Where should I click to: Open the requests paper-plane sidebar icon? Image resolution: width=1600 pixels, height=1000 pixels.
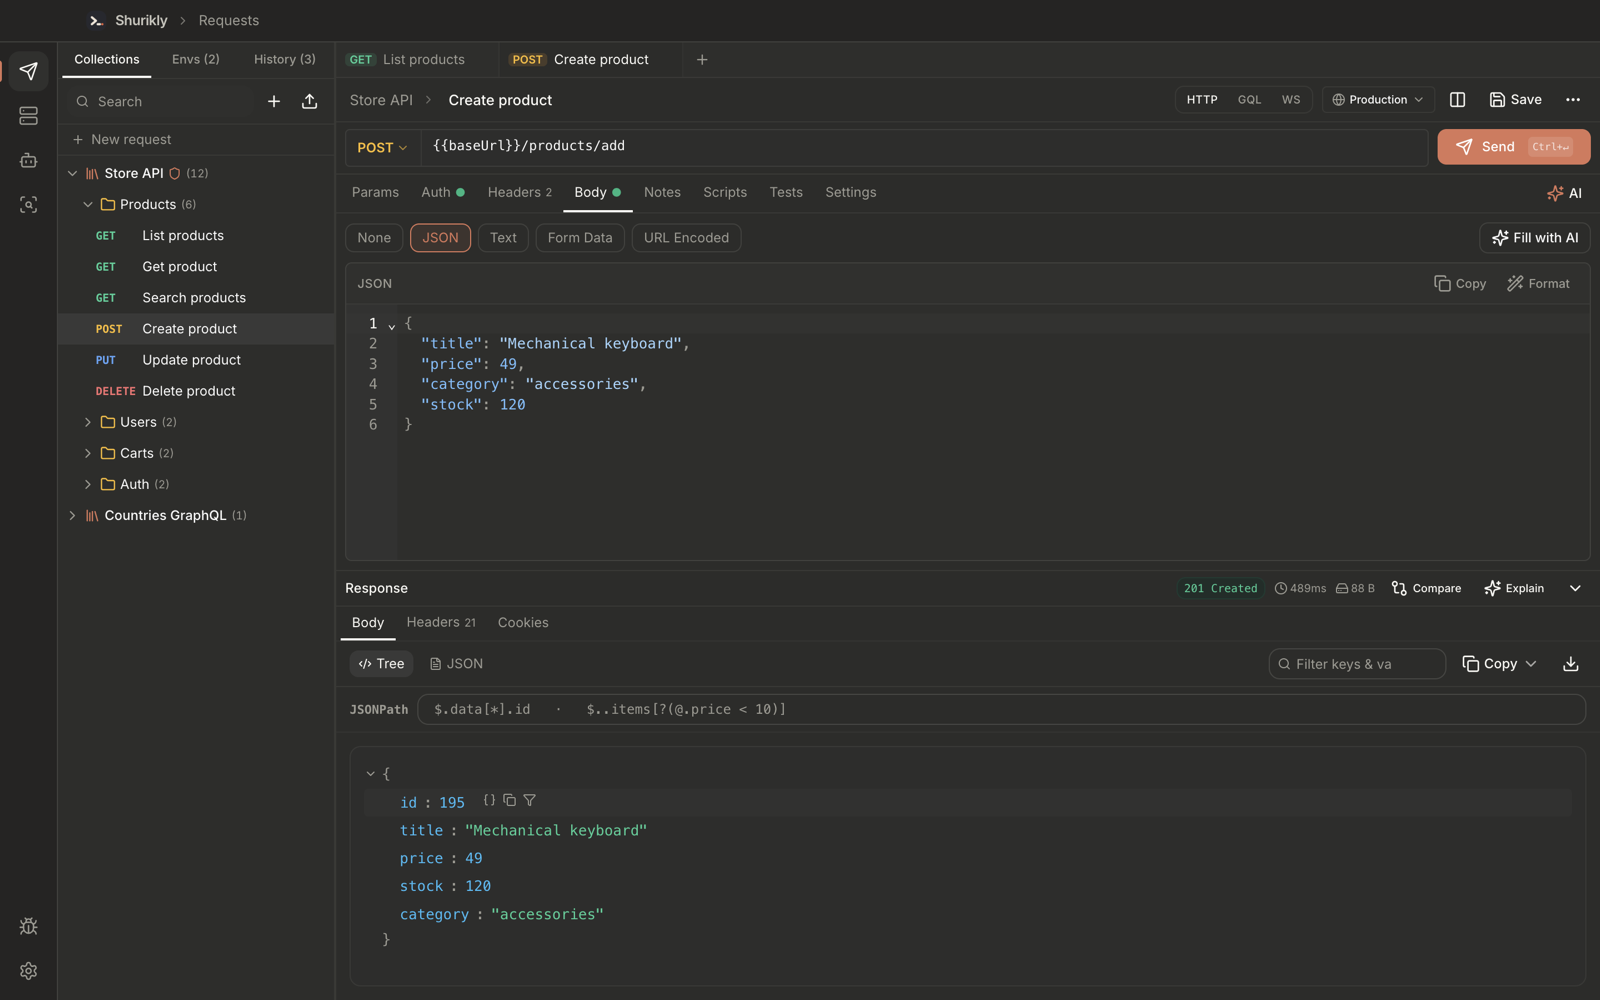click(28, 71)
